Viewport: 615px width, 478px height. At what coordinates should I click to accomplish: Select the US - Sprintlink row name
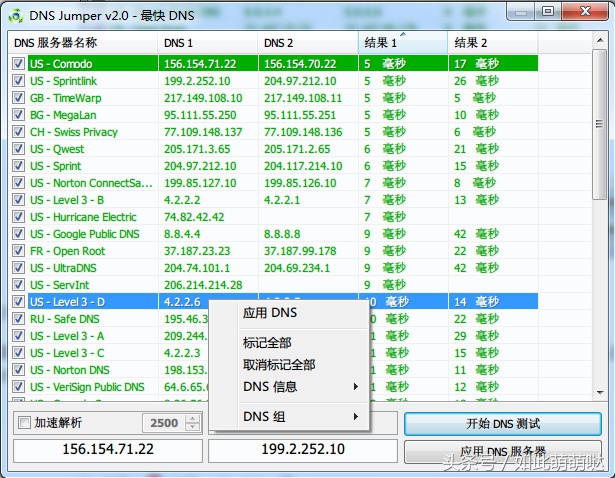point(63,81)
